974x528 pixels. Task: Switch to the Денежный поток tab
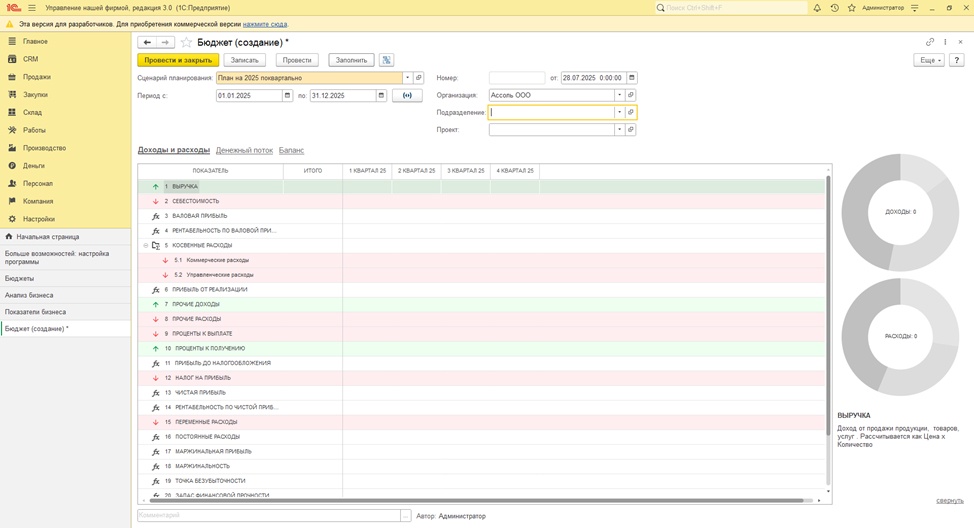(x=244, y=150)
